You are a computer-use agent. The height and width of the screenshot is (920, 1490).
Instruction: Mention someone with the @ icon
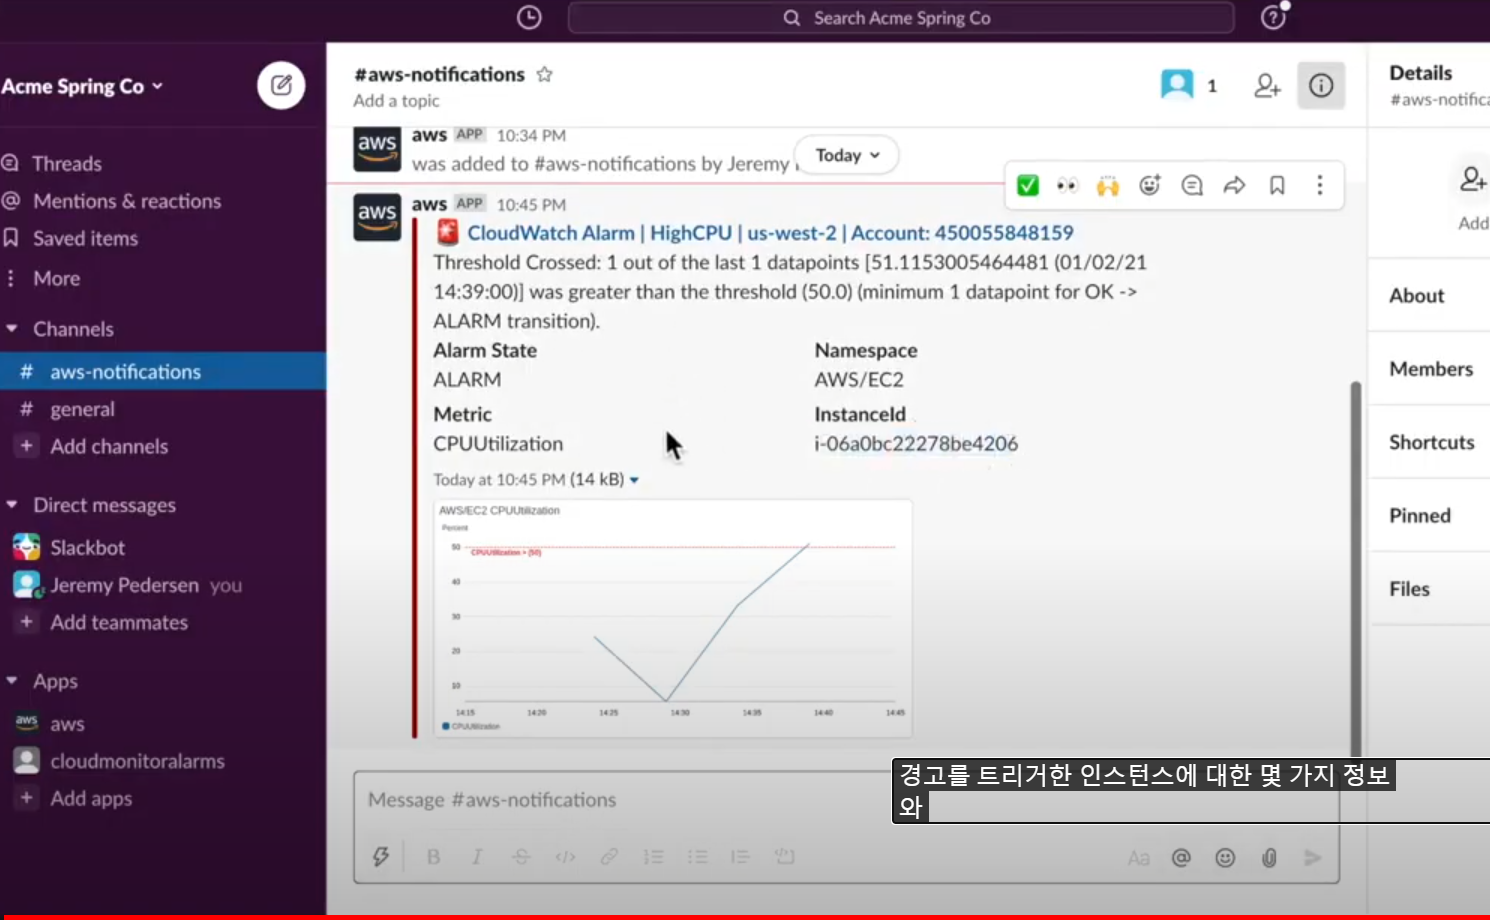coord(1181,858)
